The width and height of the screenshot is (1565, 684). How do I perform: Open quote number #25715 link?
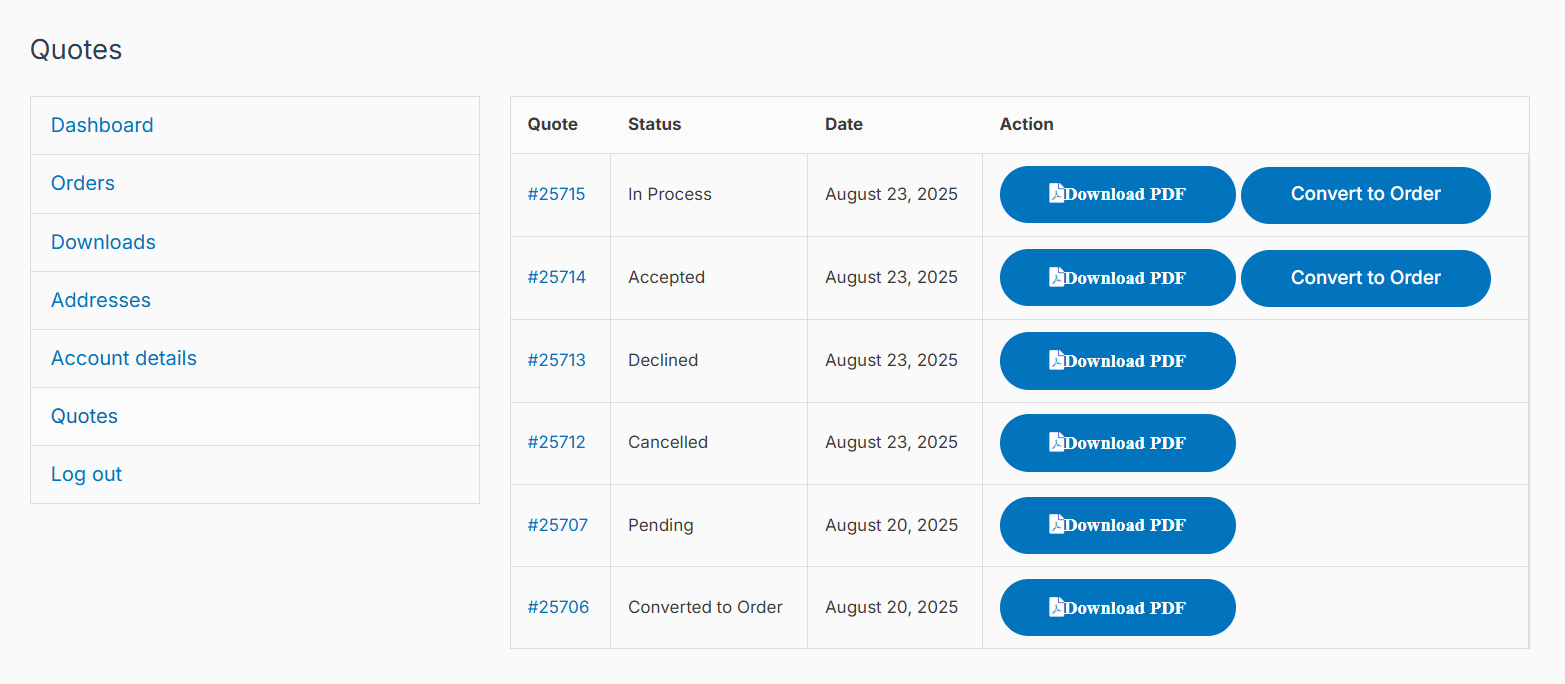tap(556, 194)
